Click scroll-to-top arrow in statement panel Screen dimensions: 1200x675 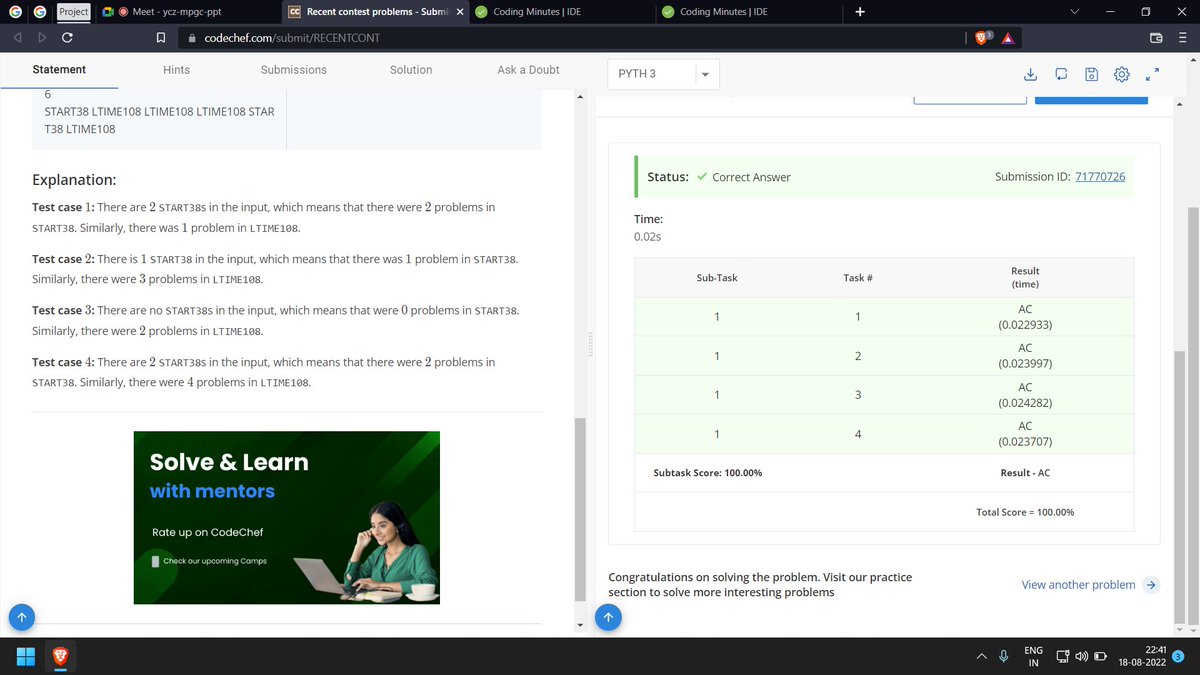21,617
